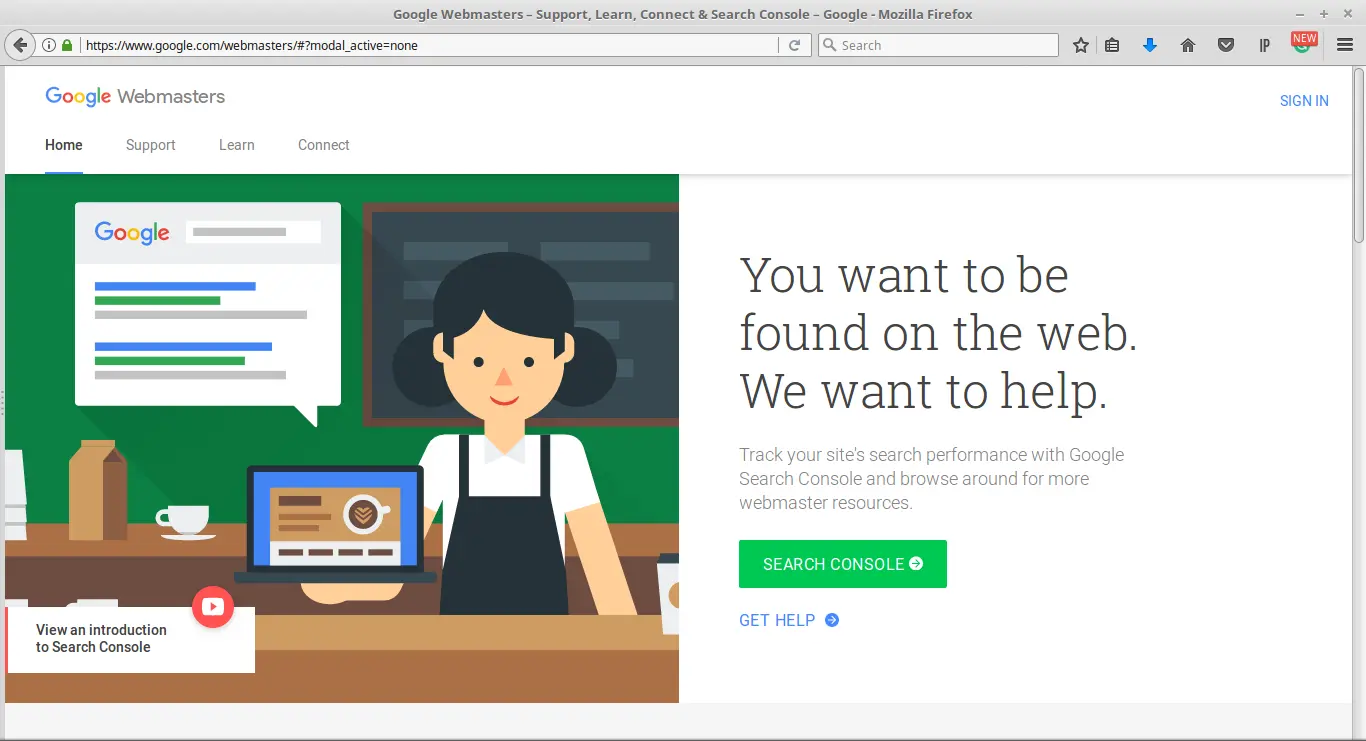This screenshot has width=1366, height=741.
Task: Open the Firefox hamburger menu
Action: tap(1345, 45)
